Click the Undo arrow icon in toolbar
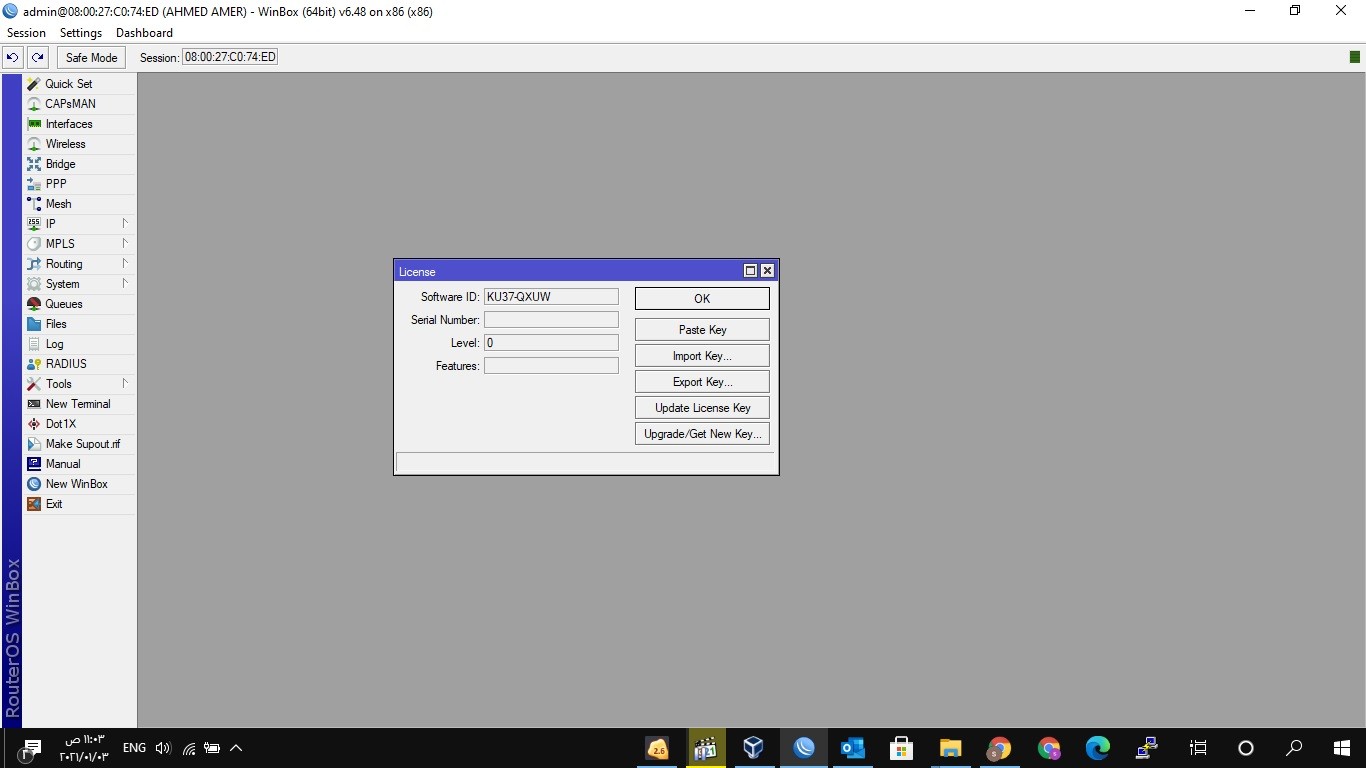This screenshot has height=768, width=1366. coord(13,58)
